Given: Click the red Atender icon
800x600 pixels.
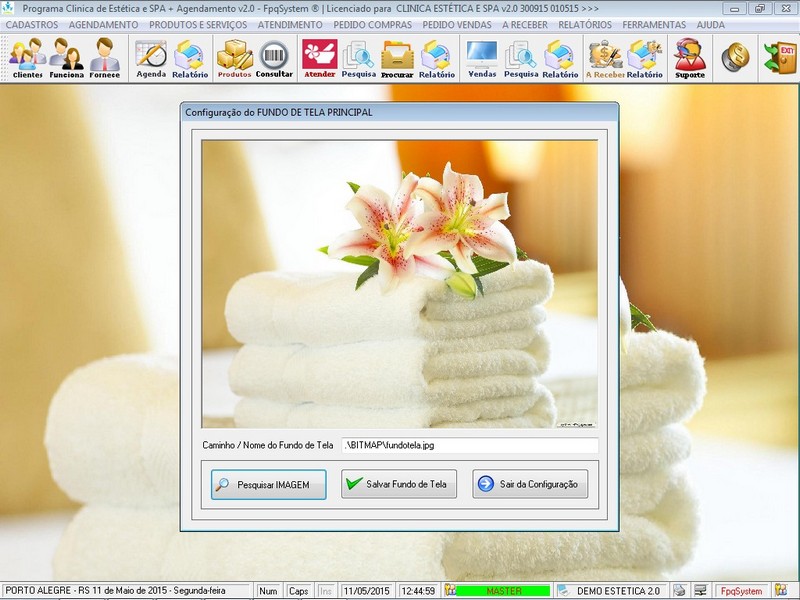Looking at the screenshot, I should [x=320, y=59].
